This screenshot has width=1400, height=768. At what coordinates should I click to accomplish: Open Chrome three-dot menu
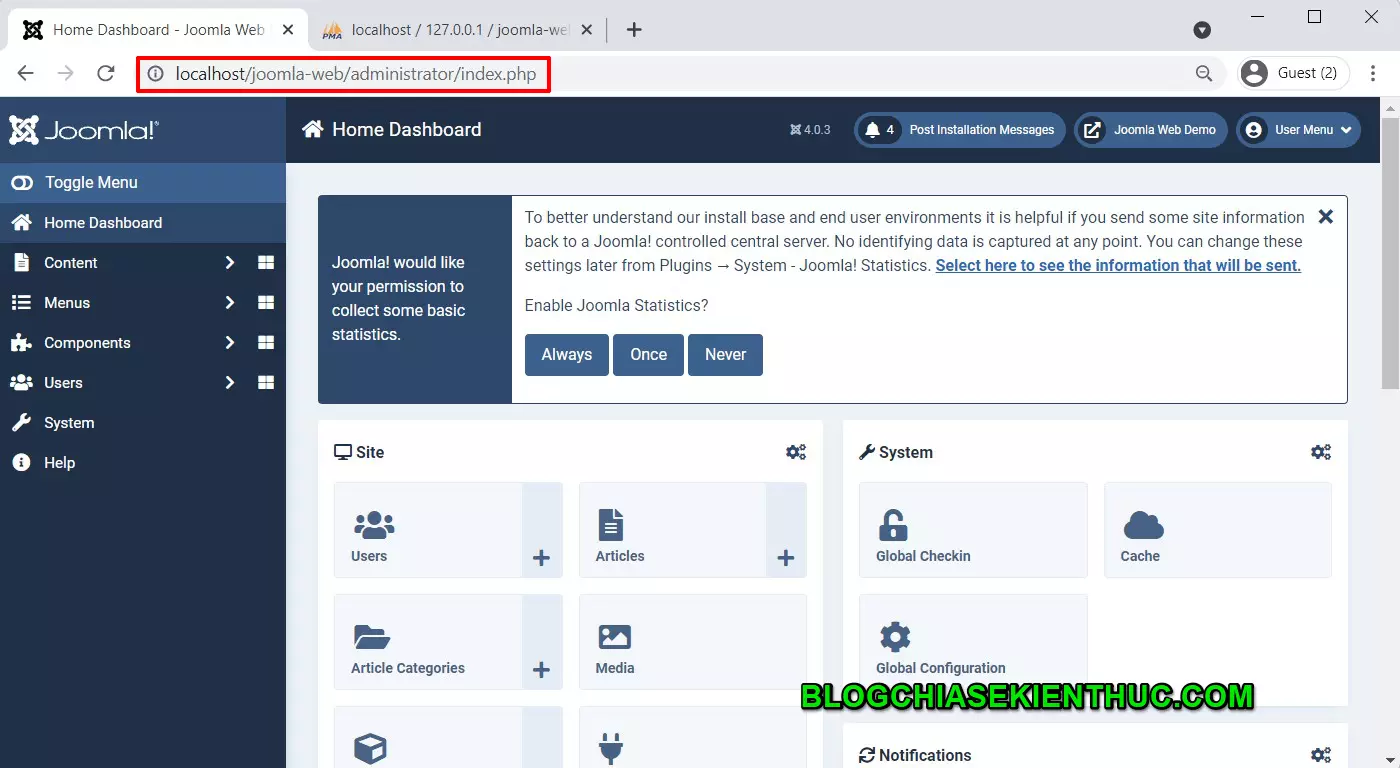point(1374,73)
